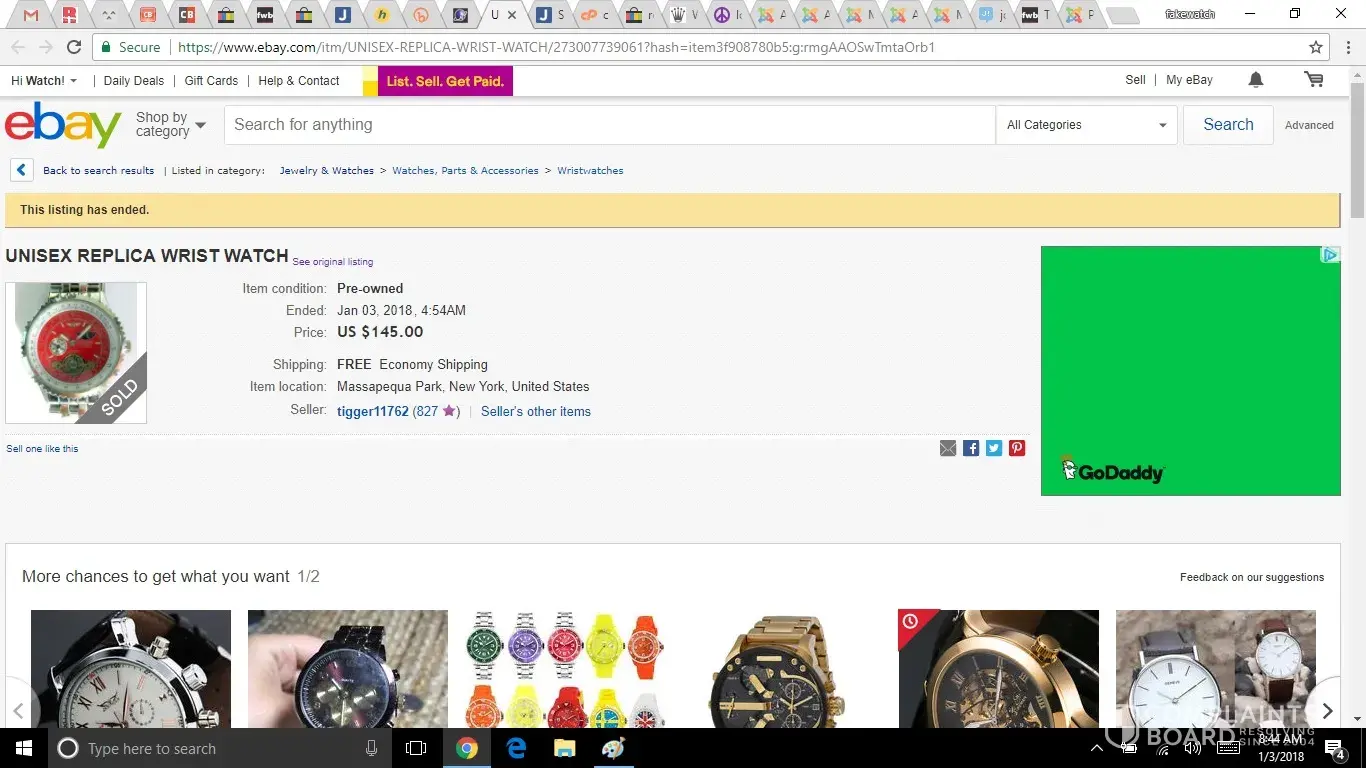
Task: Go back to search results
Action: coord(98,171)
